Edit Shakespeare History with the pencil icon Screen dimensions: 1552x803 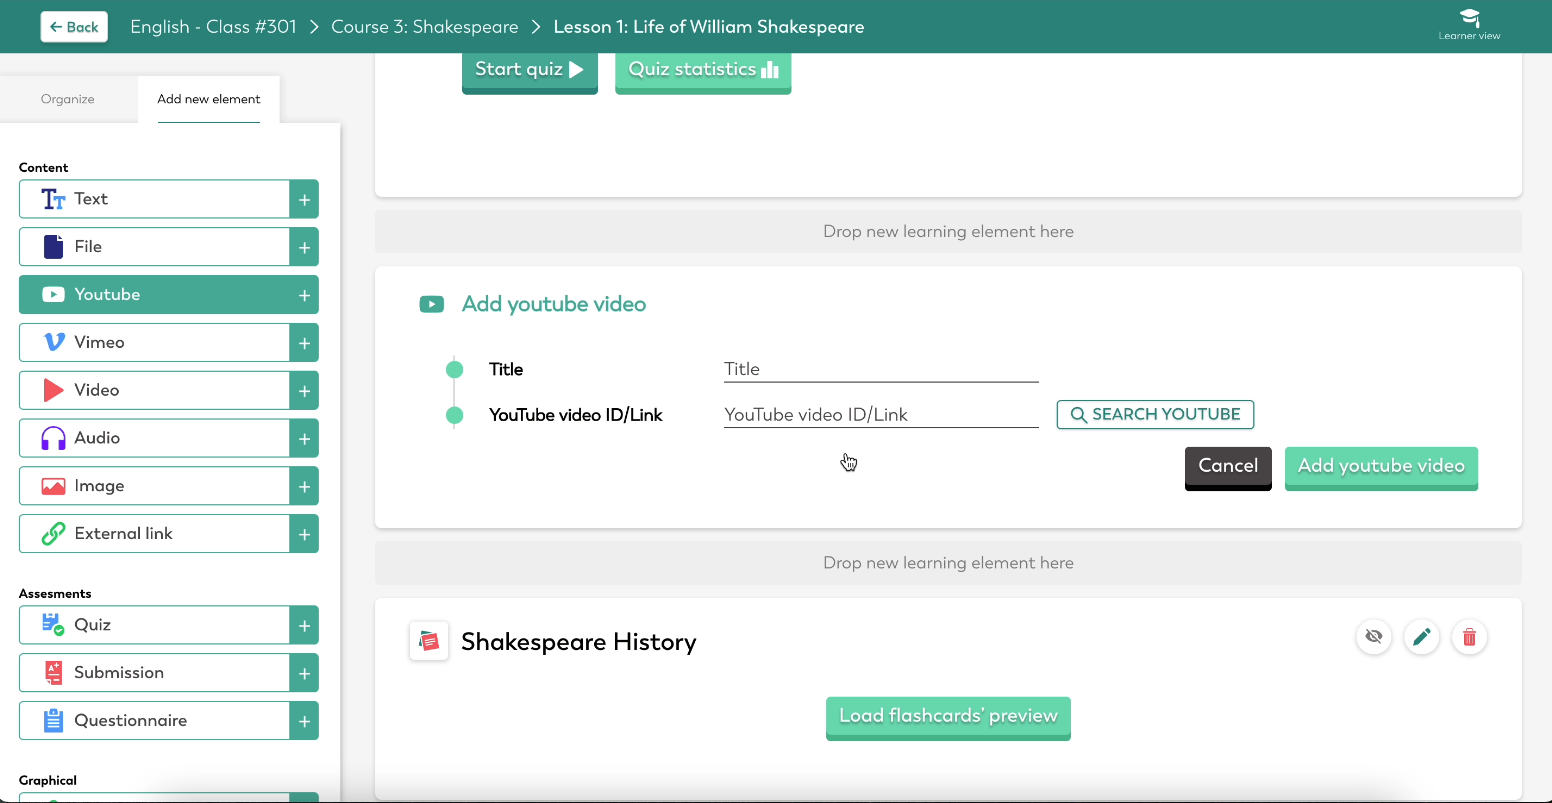pyautogui.click(x=1421, y=637)
